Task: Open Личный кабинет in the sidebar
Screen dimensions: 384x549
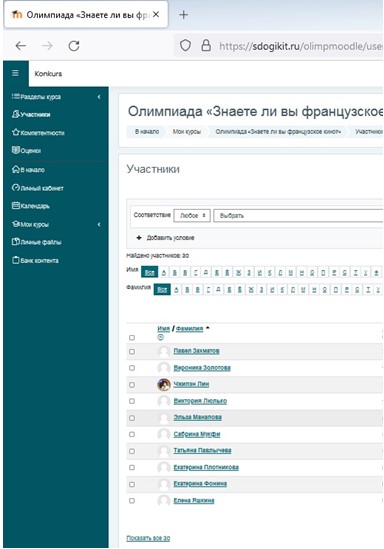Action: (x=38, y=188)
